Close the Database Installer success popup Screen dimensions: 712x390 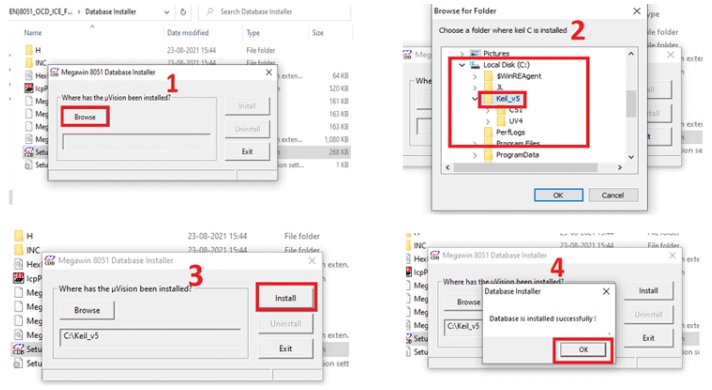(606, 291)
